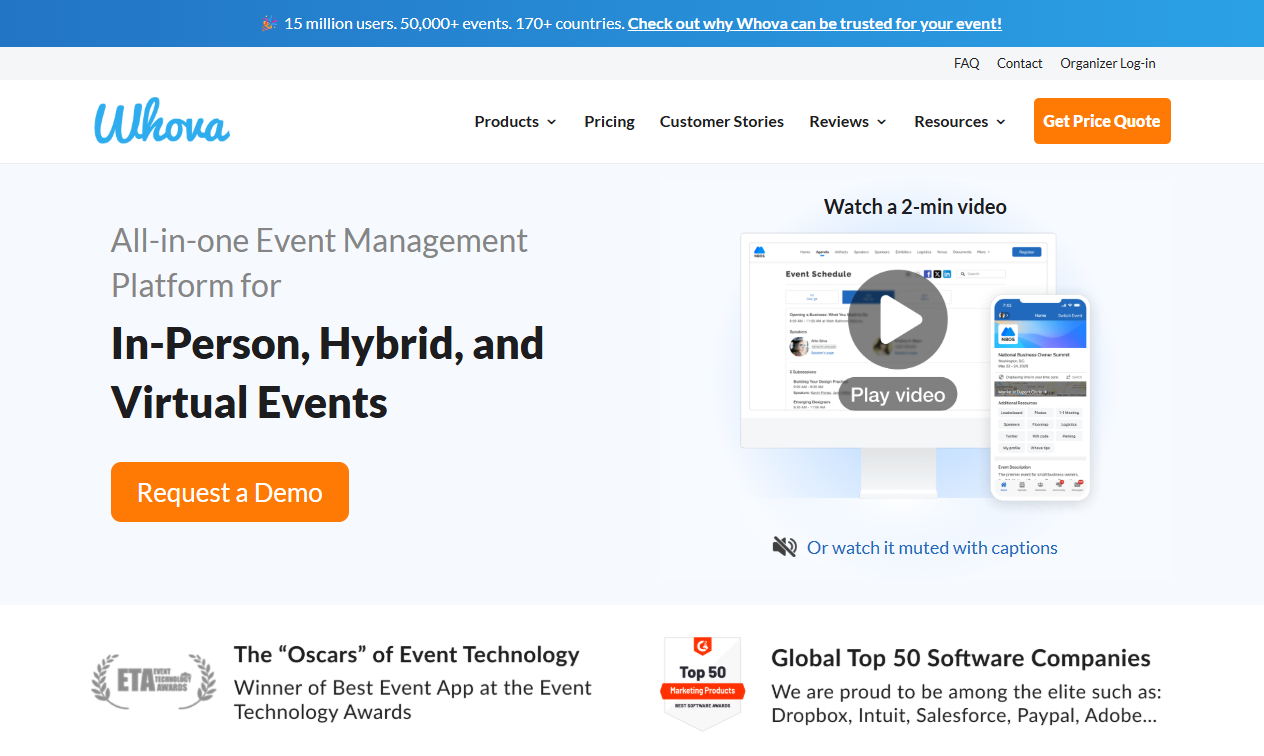Open the 'Check out why Whova can be trusted' link

pyautogui.click(x=815, y=23)
